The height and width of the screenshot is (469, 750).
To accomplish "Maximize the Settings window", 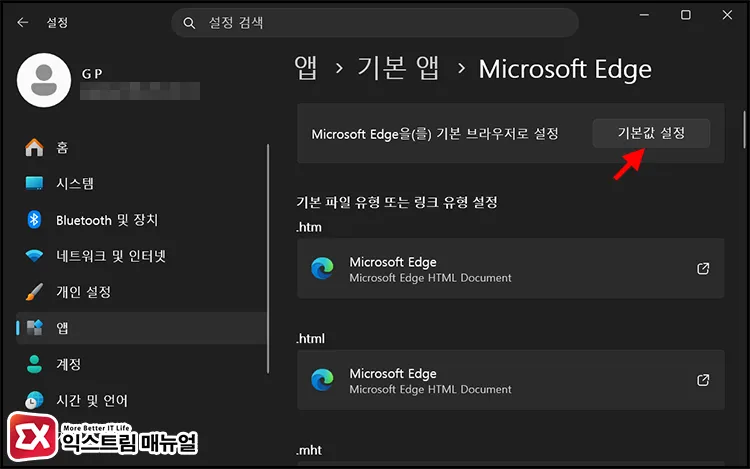I will click(685, 15).
